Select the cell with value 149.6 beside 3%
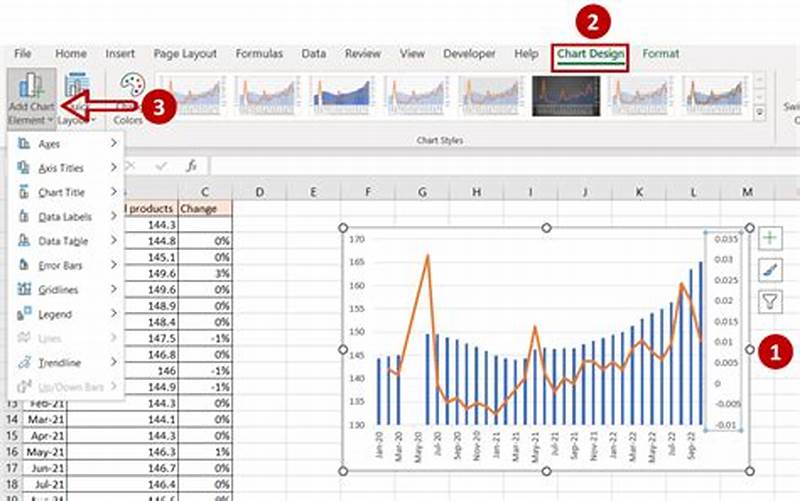Screen dimensions: 800x501 click(x=152, y=273)
